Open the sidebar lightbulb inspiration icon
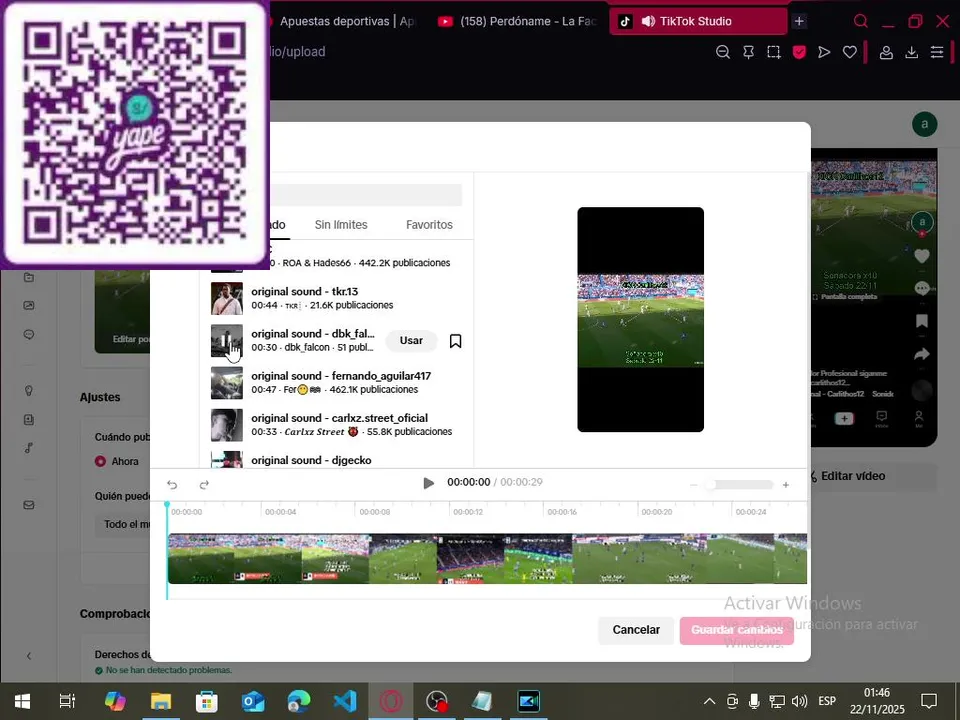The height and width of the screenshot is (720, 960). (x=29, y=391)
